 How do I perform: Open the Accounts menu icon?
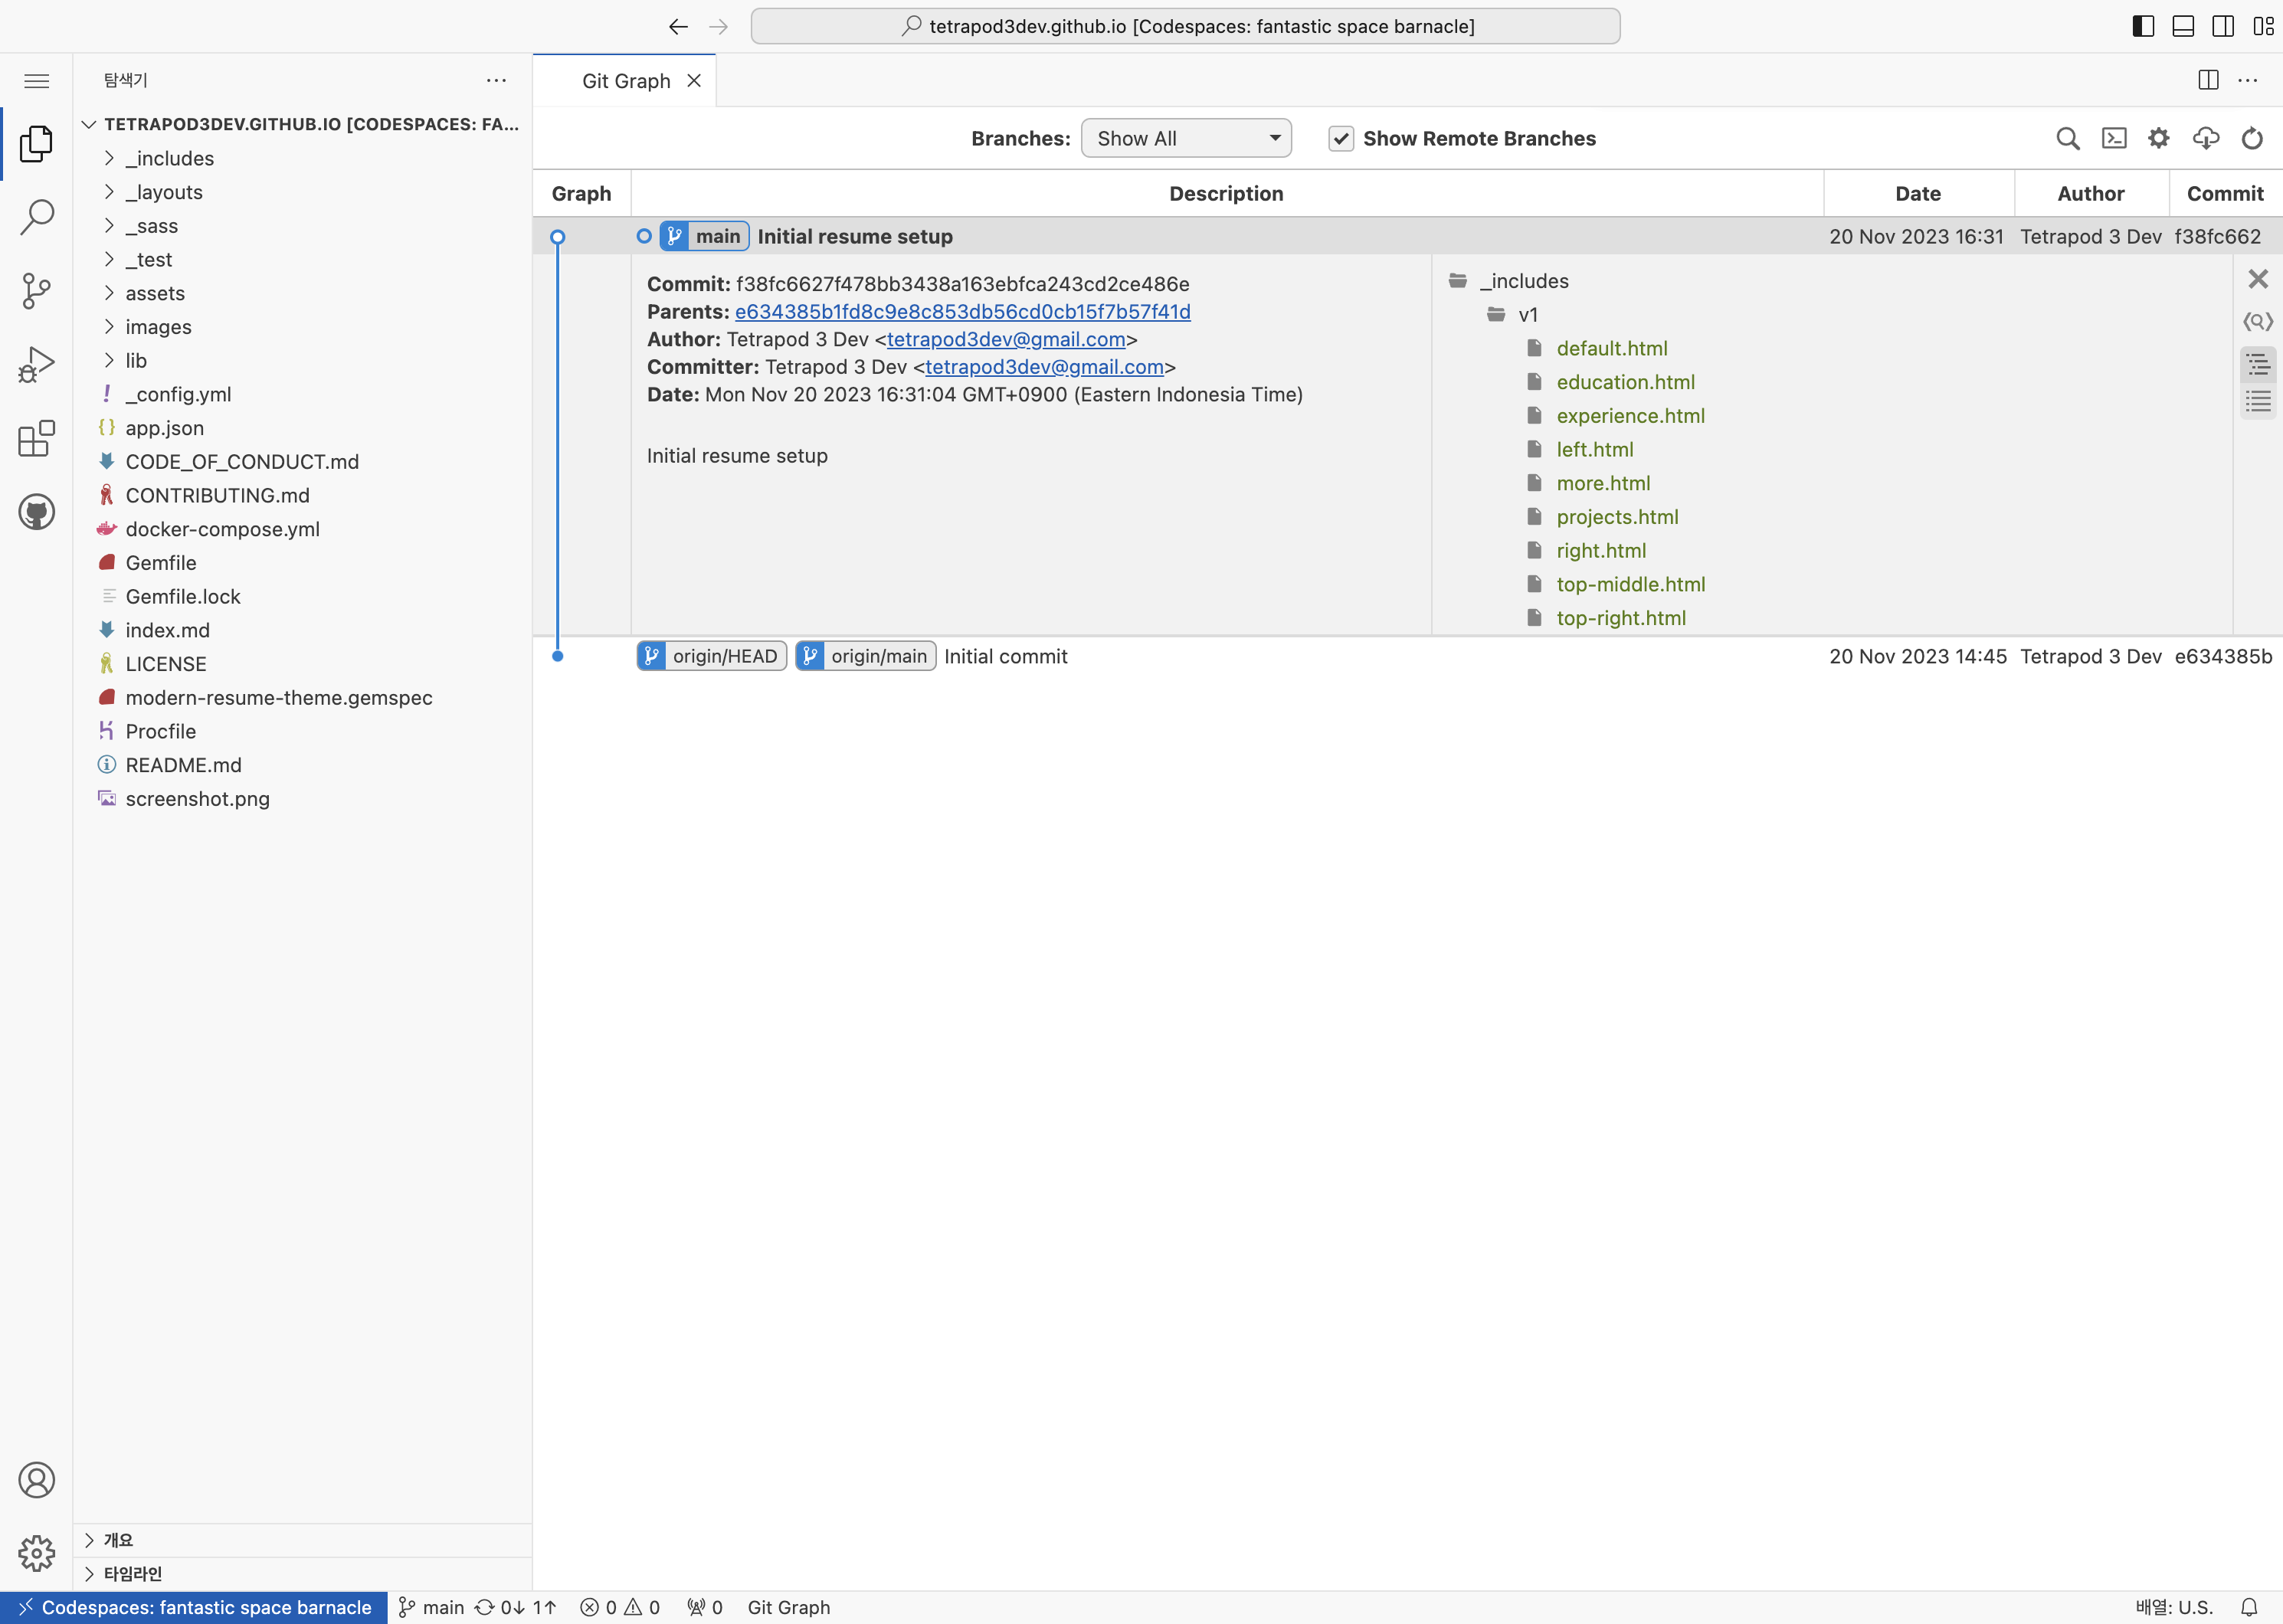click(x=36, y=1480)
